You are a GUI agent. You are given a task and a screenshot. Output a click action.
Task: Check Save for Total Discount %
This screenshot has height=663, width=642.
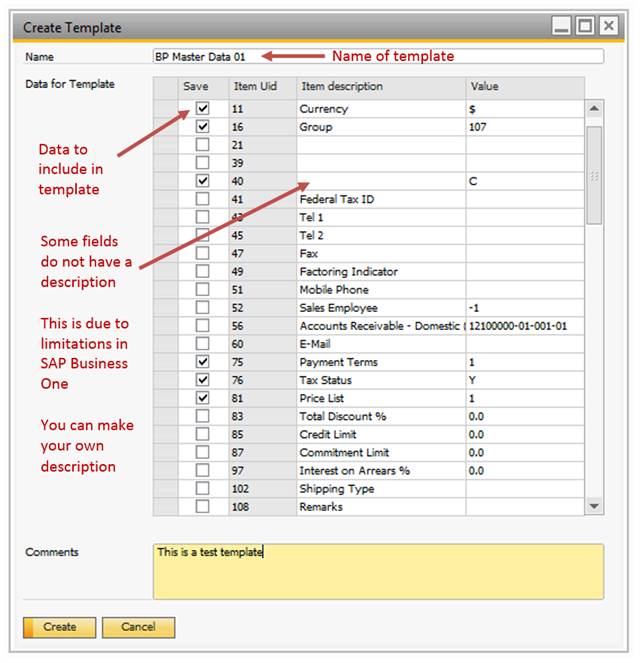[x=203, y=416]
